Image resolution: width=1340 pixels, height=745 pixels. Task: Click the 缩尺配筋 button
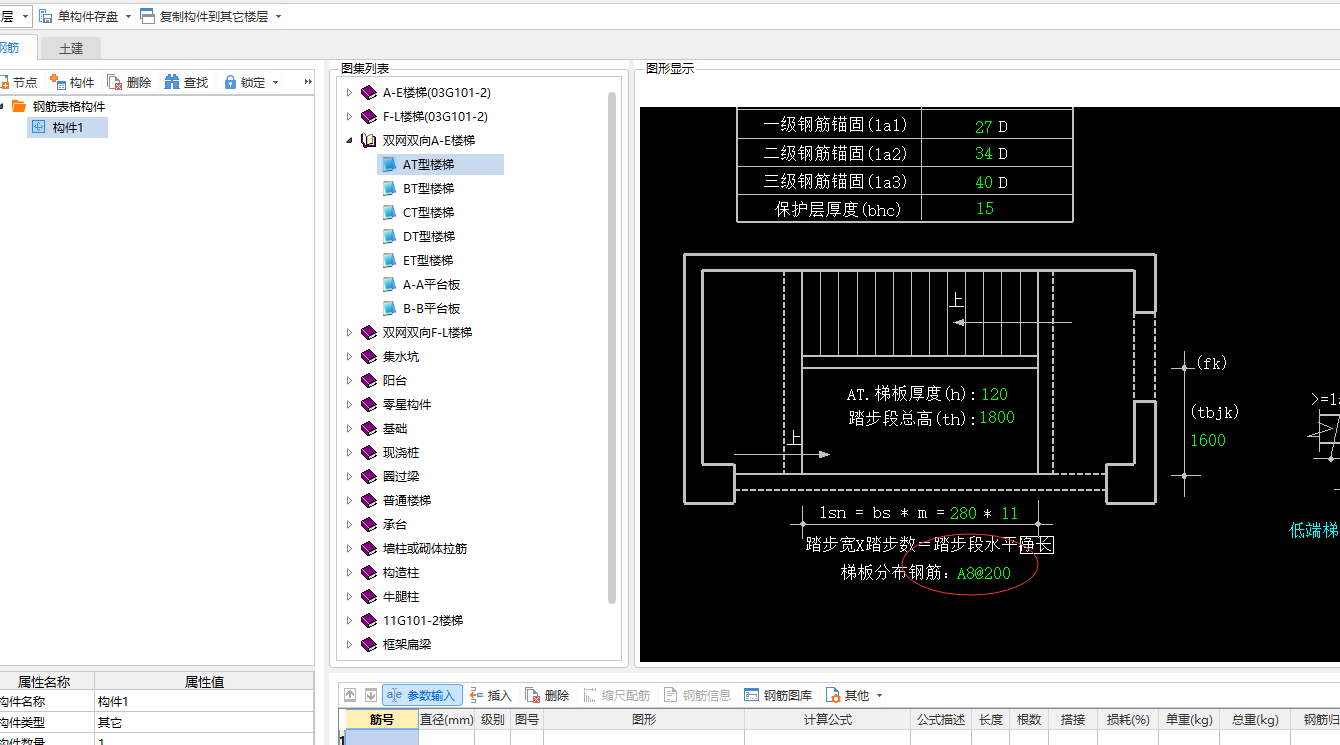(617, 695)
